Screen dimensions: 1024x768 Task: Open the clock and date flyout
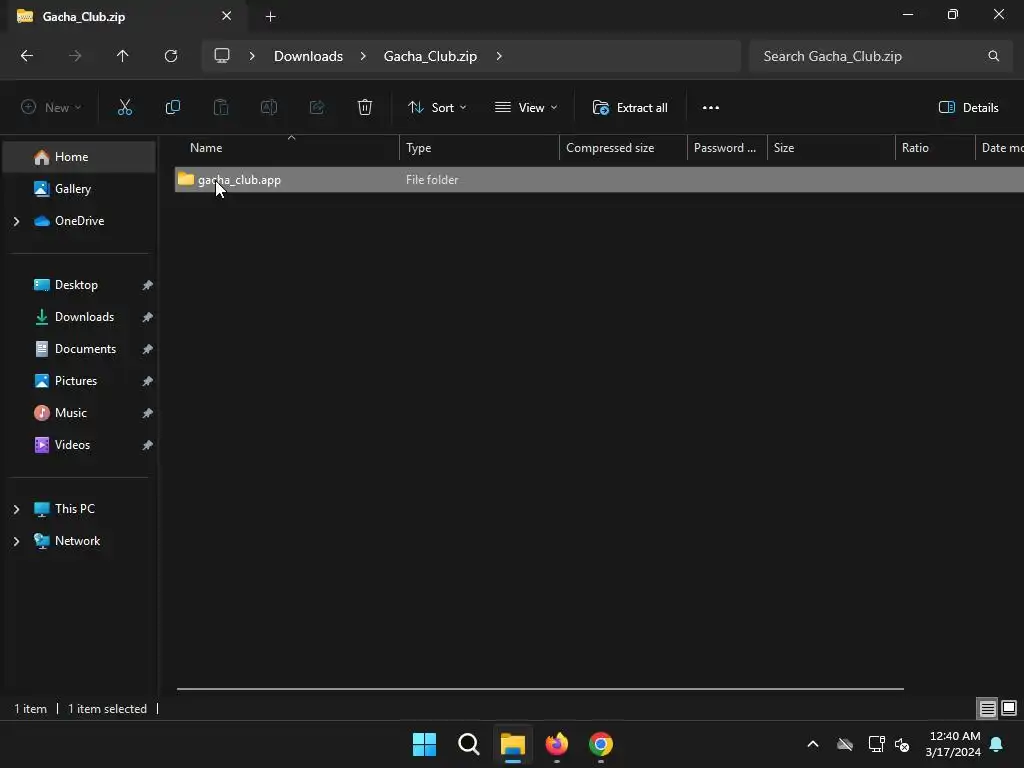(x=953, y=744)
